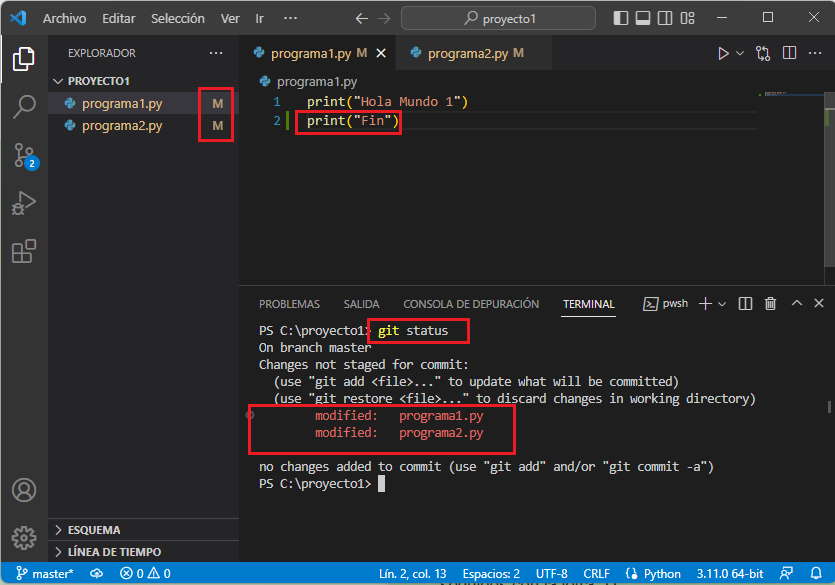Publish to cloud icon in status bar
This screenshot has width=835, height=585.
(x=96, y=573)
